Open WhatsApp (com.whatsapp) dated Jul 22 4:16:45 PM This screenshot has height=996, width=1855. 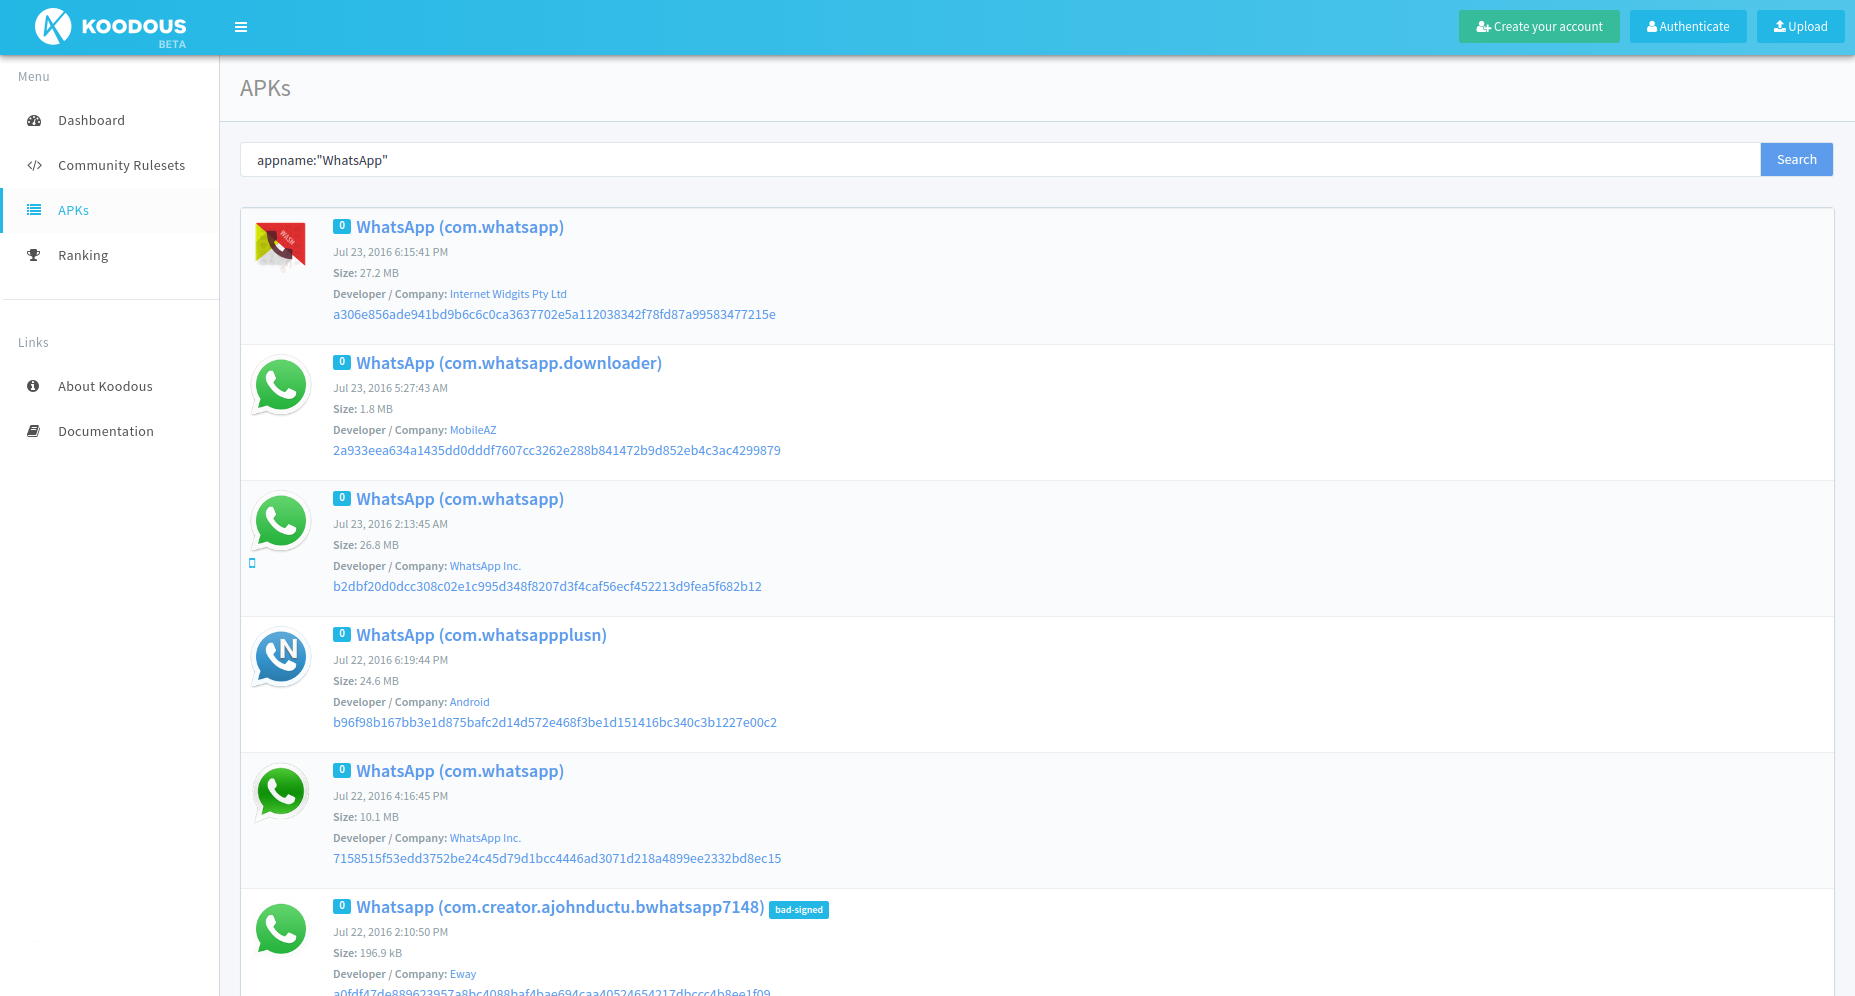(x=460, y=771)
